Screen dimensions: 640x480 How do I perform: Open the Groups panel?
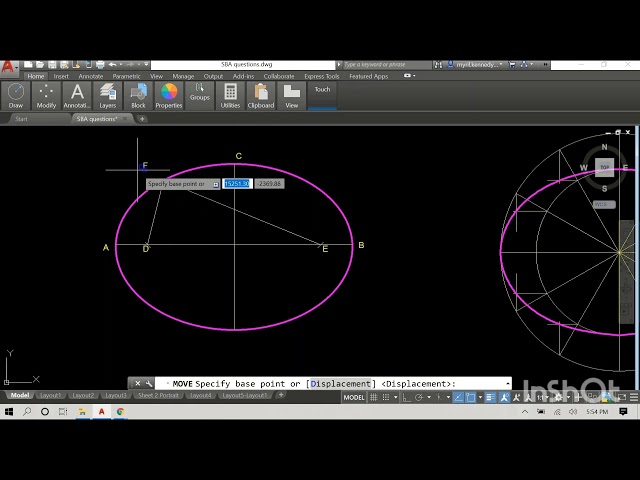coord(200,96)
